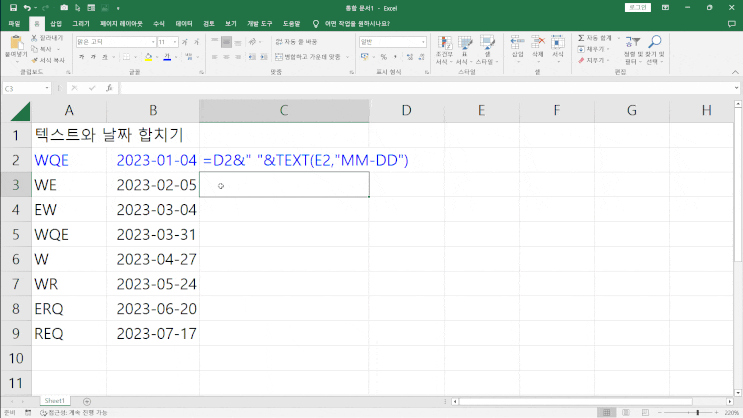The width and height of the screenshot is (743, 418).
Task: Apply comma style number format
Action: tap(395, 57)
